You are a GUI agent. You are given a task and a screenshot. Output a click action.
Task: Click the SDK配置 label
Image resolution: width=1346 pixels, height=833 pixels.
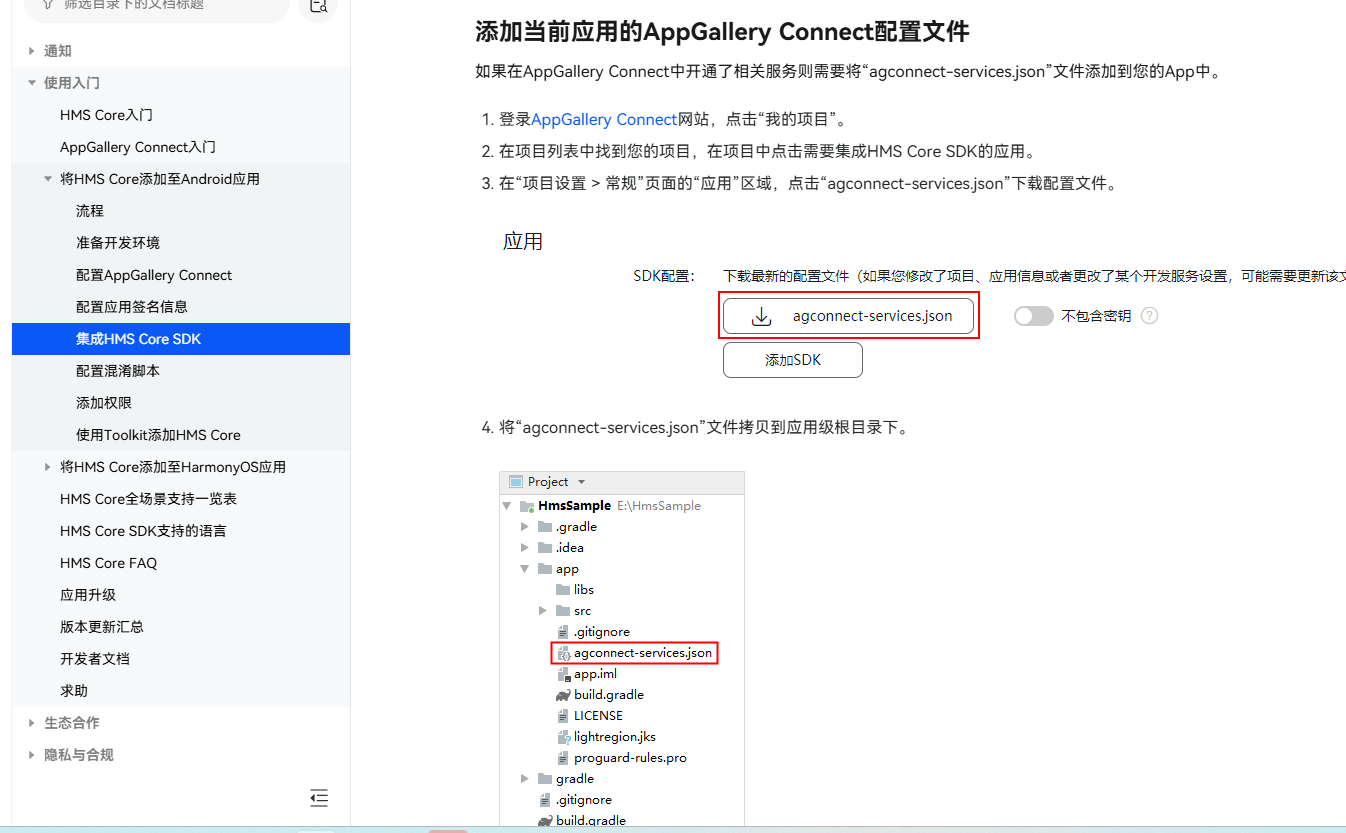664,276
